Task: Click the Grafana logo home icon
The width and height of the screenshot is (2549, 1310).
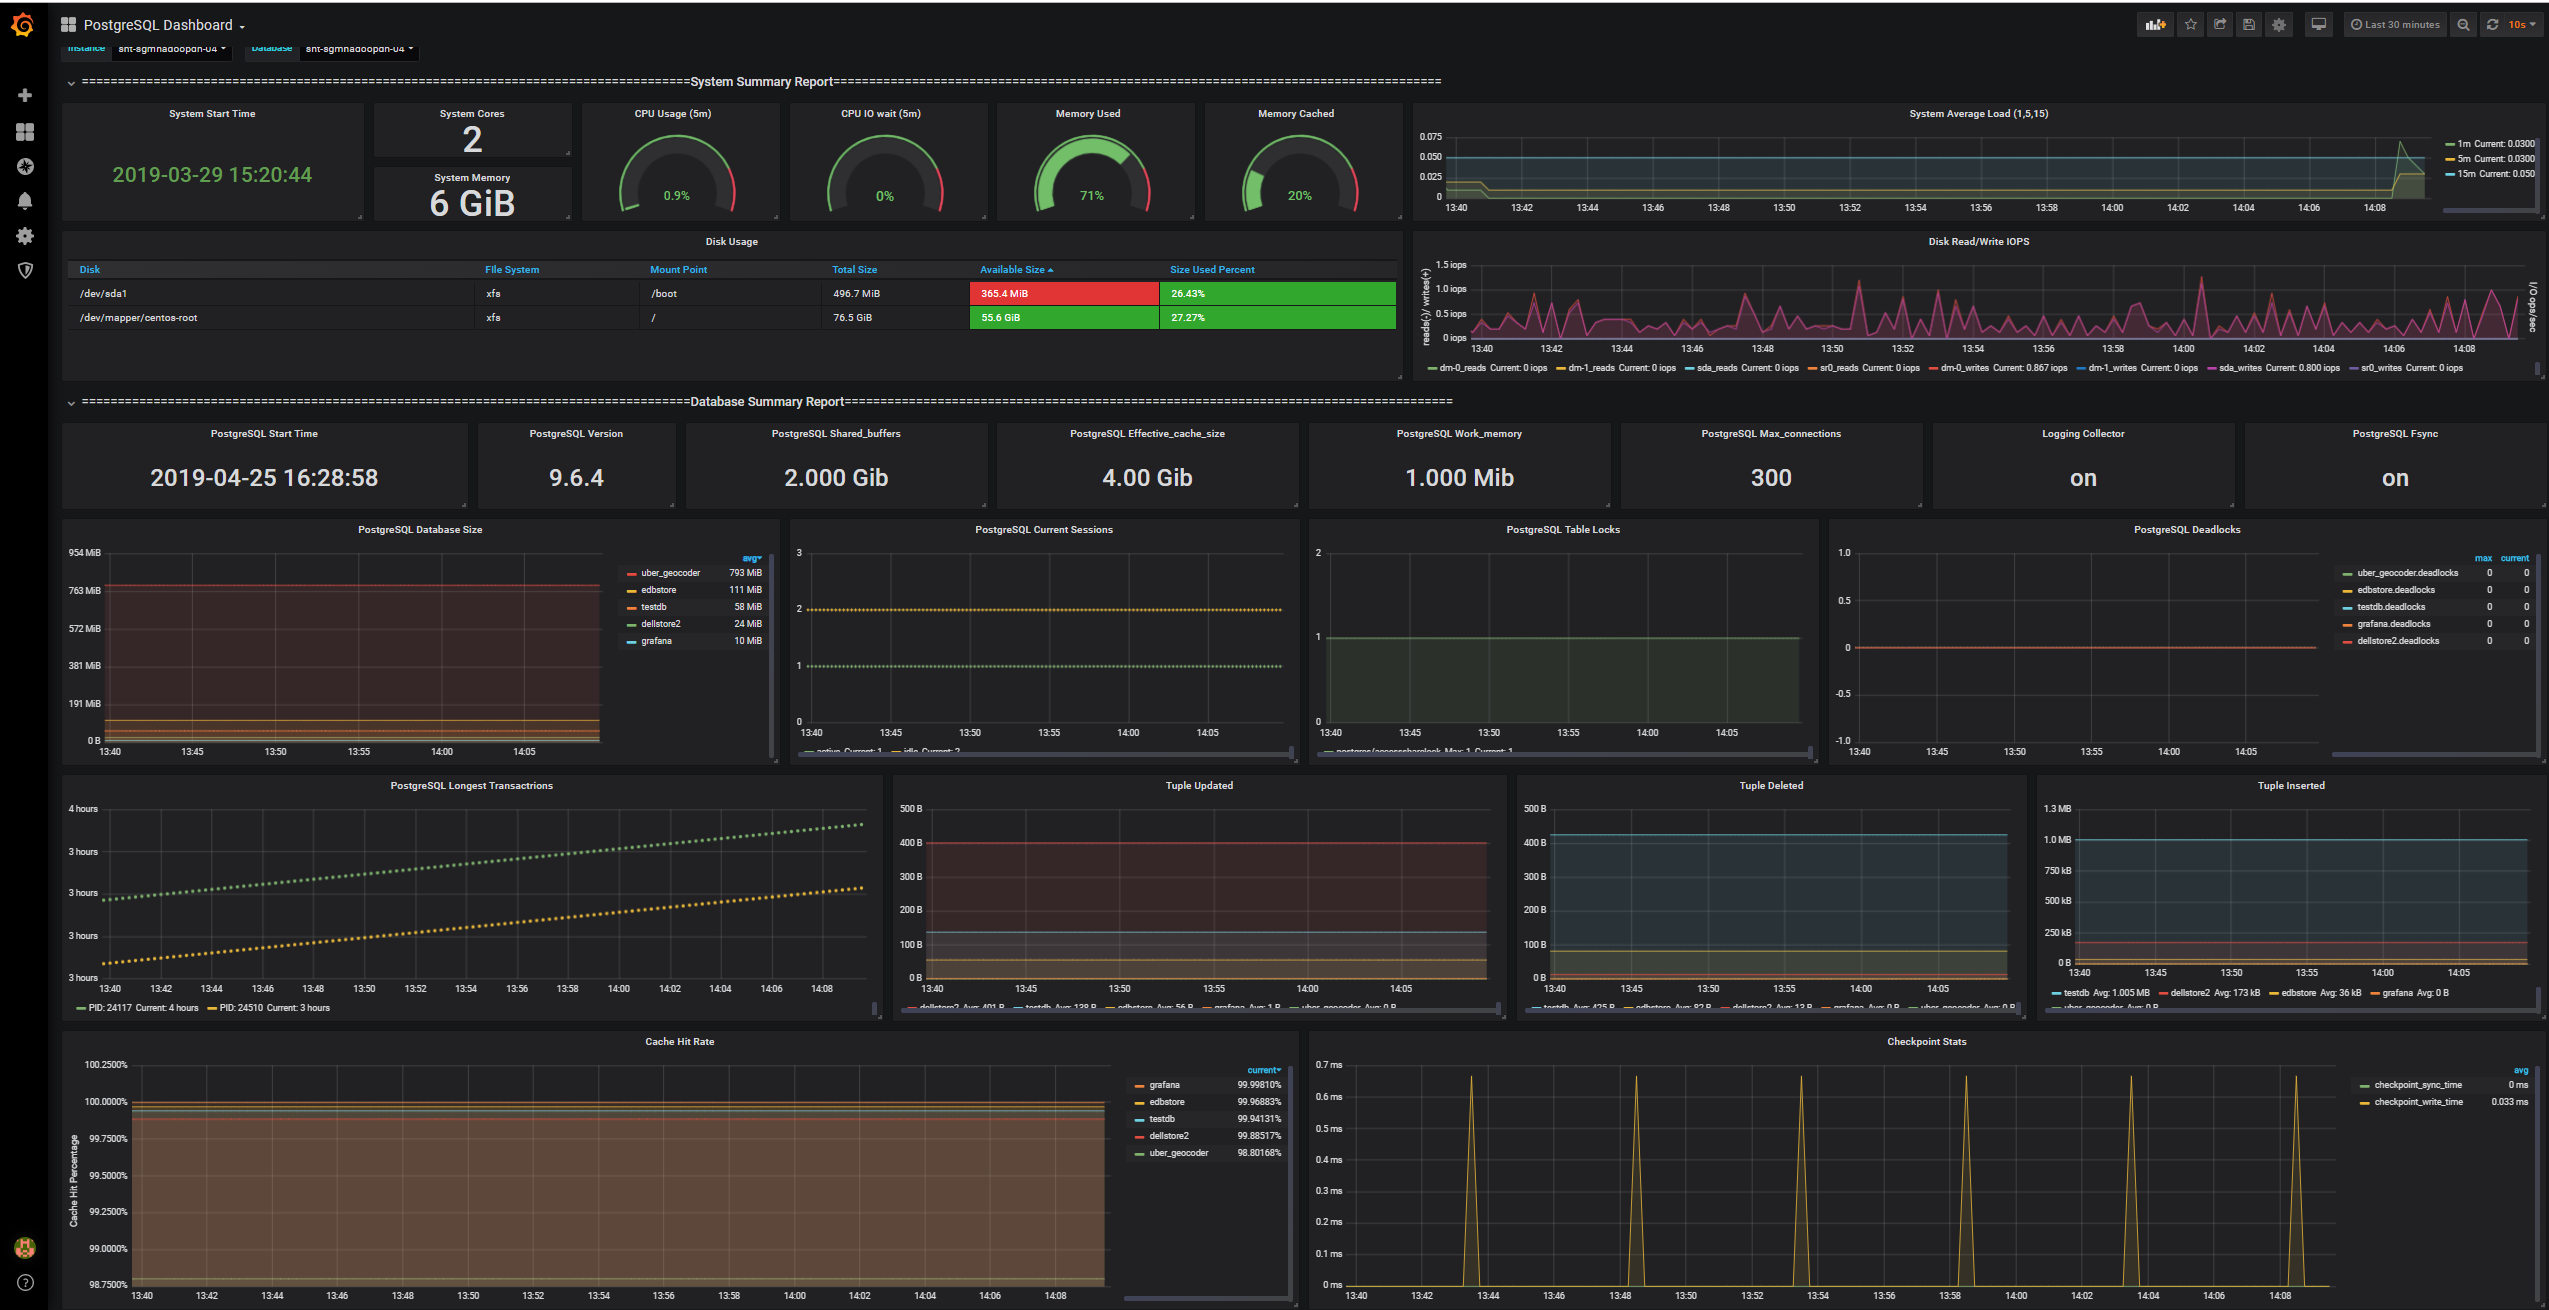Action: click(23, 24)
